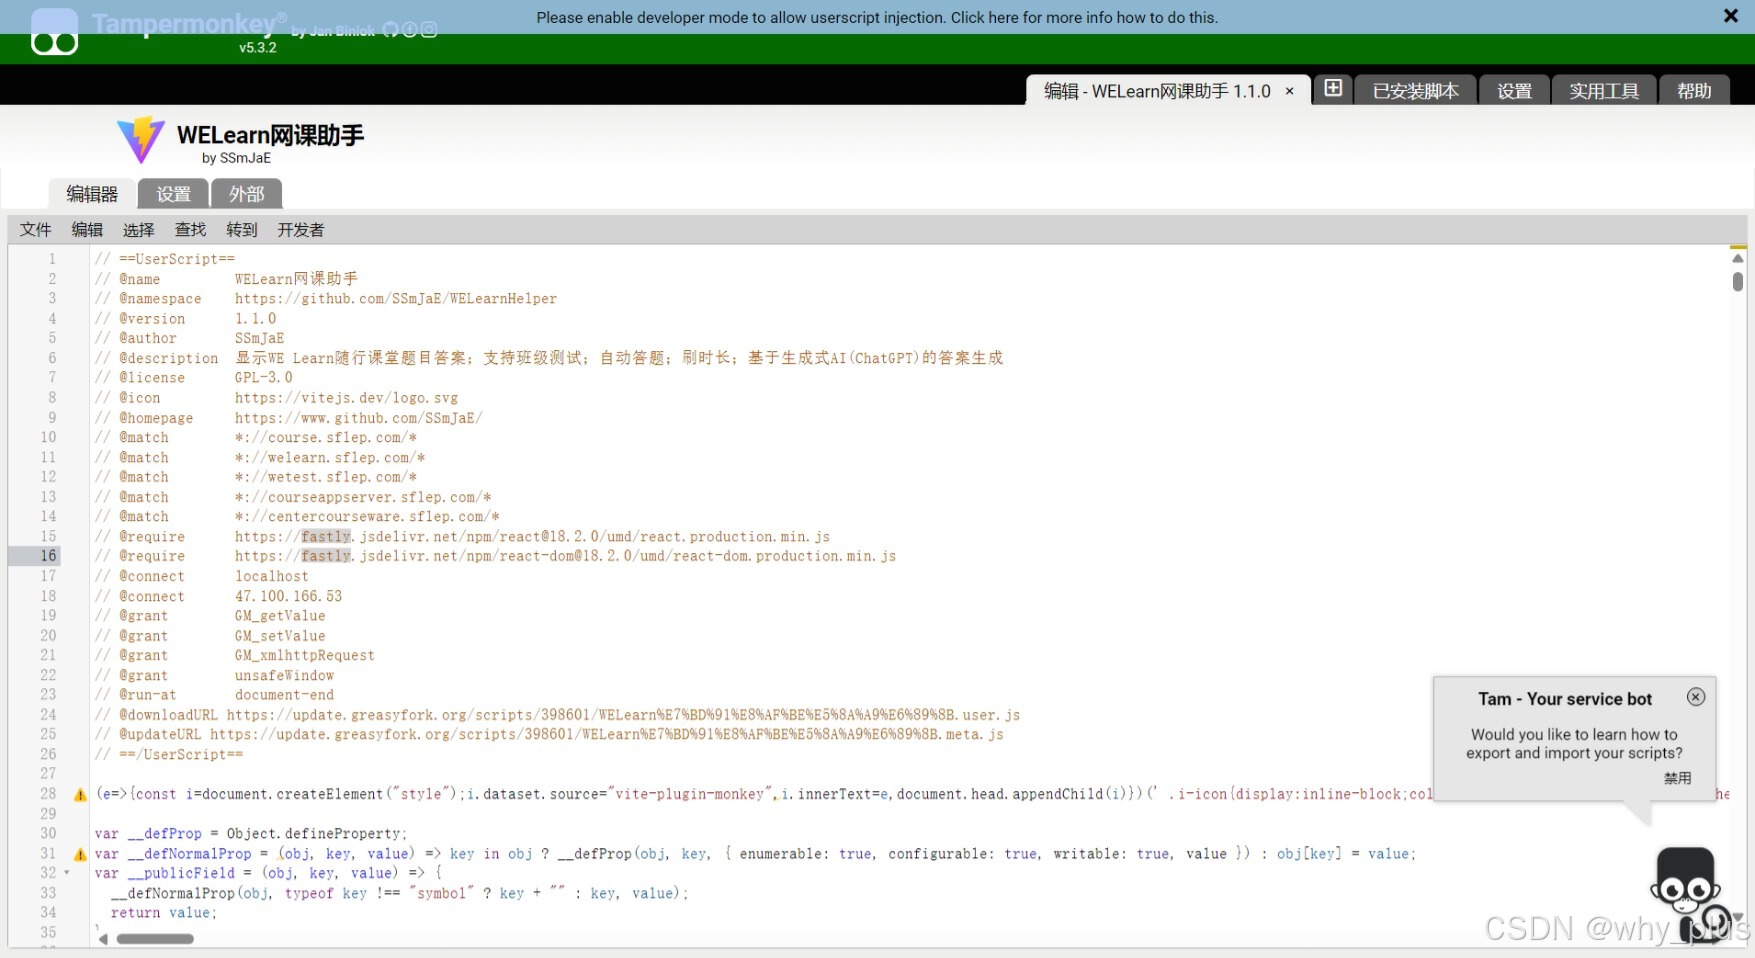Click the @homepage URL text
Viewport: 1755px width, 958px height.
click(x=358, y=418)
